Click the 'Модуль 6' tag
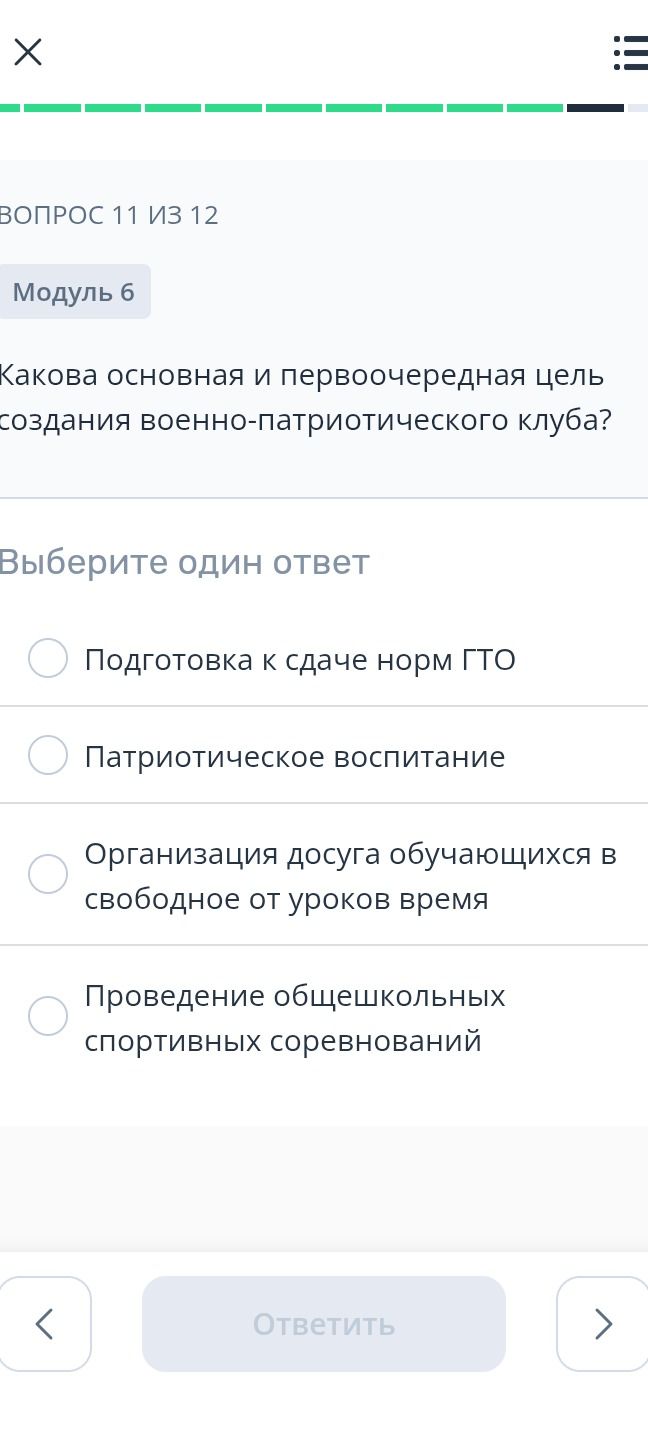This screenshot has width=648, height=1450. coord(74,292)
